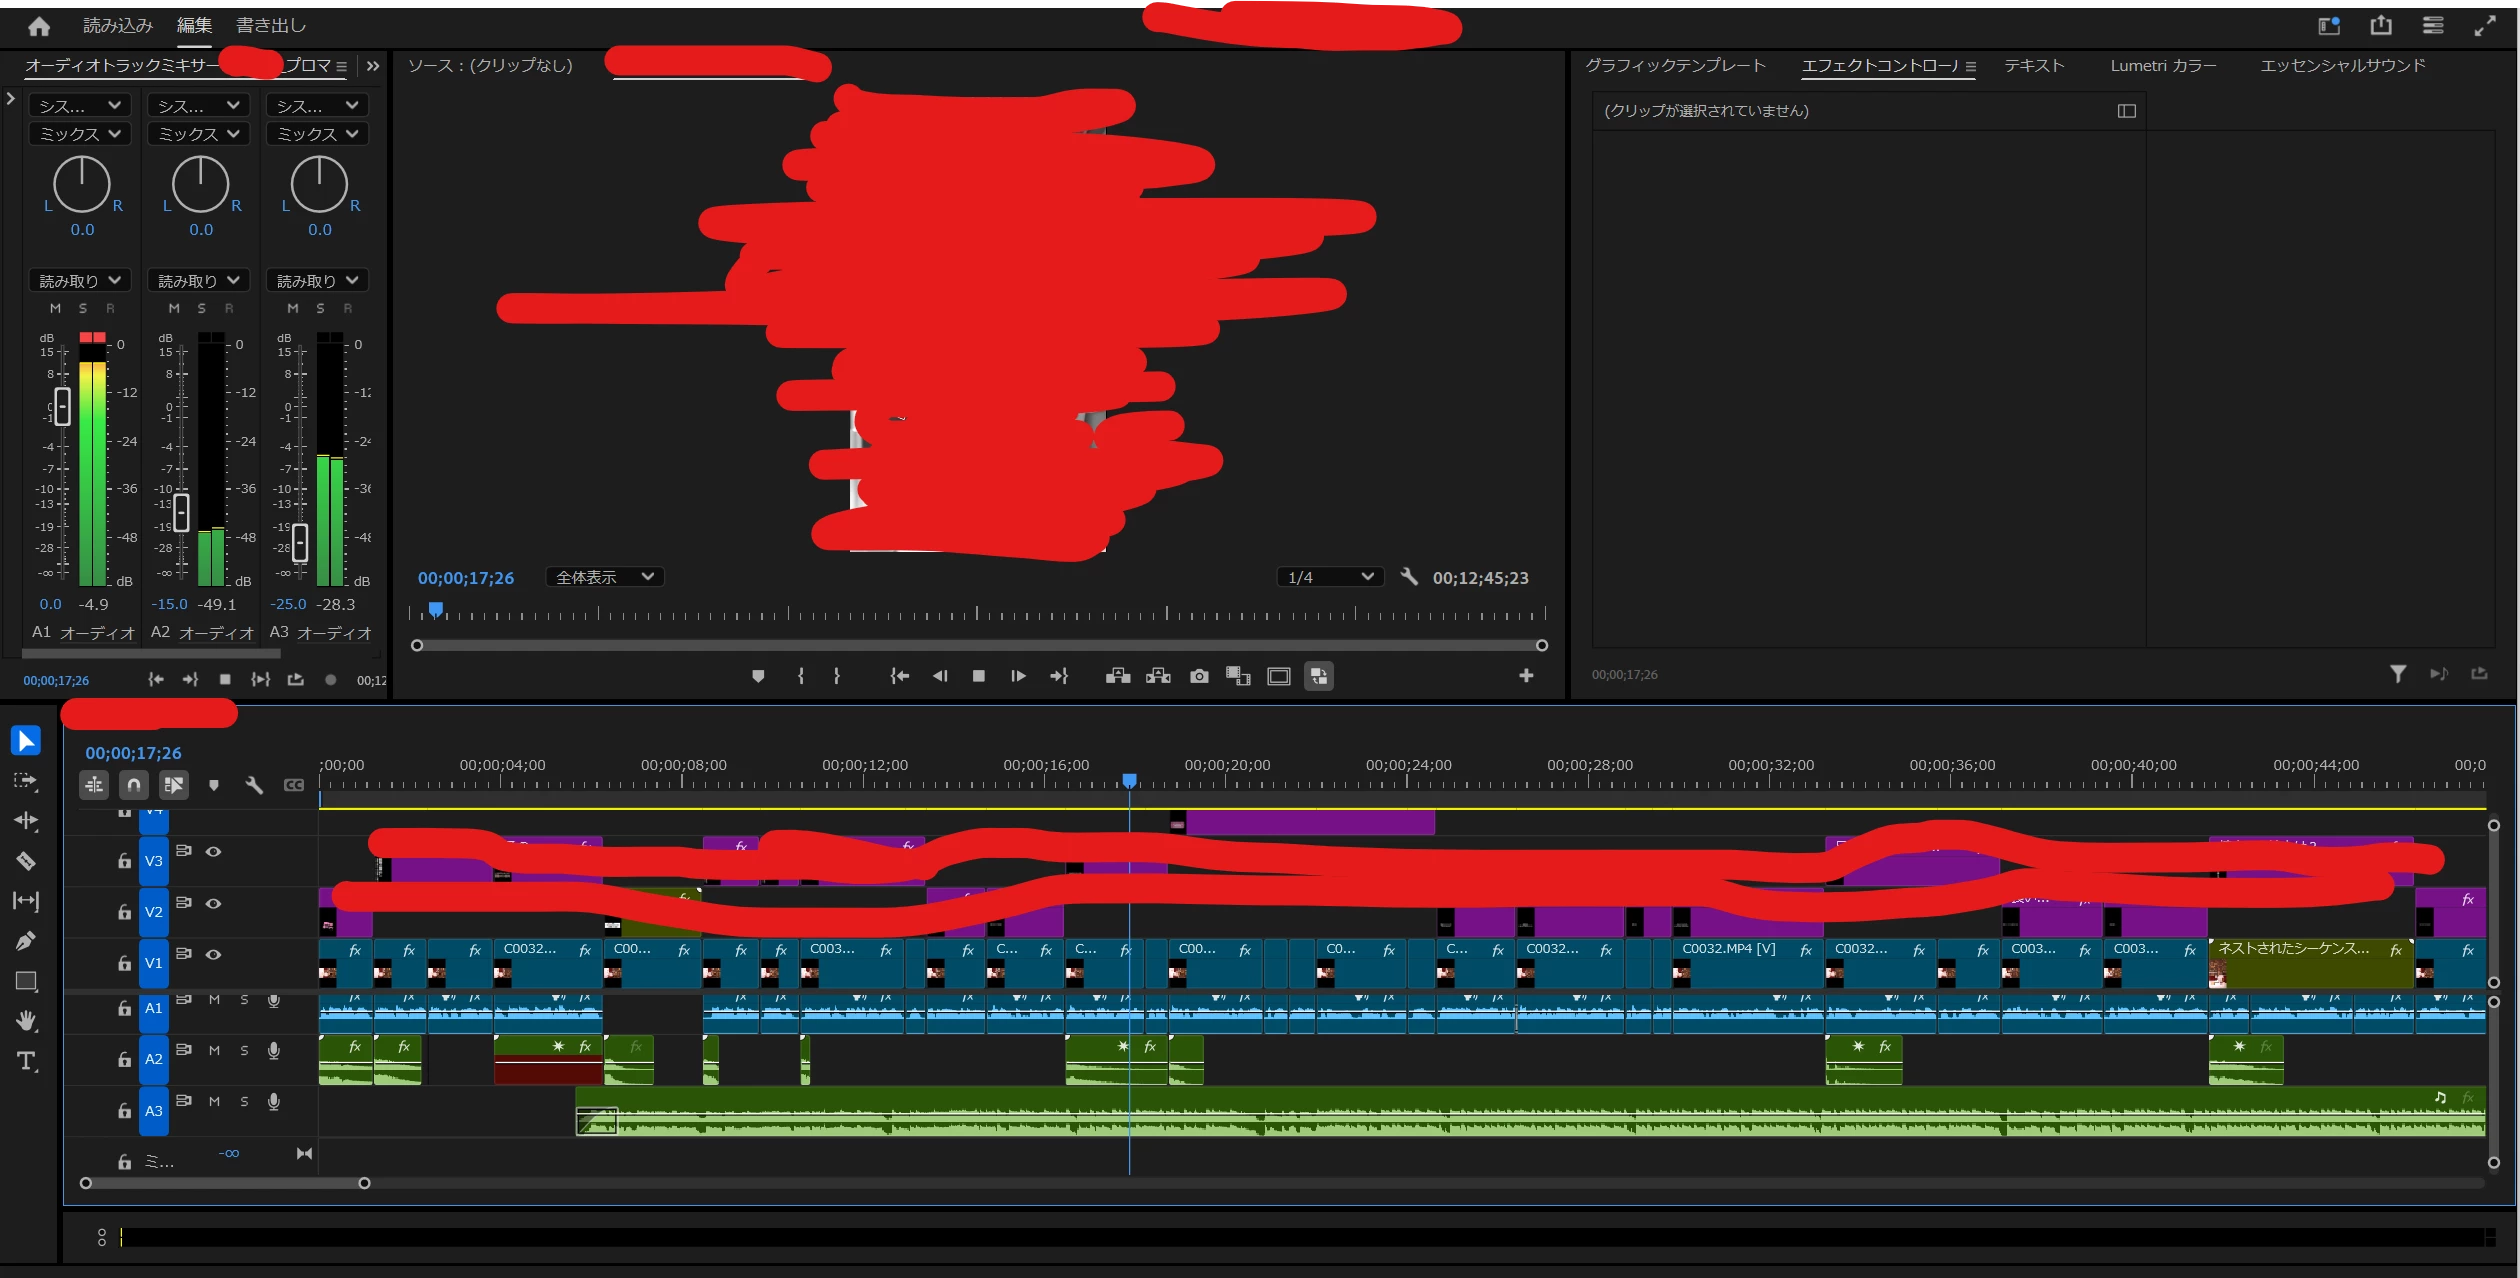2520x1278 pixels.
Task: Open the 書き出し workspace tab
Action: click(x=270, y=26)
